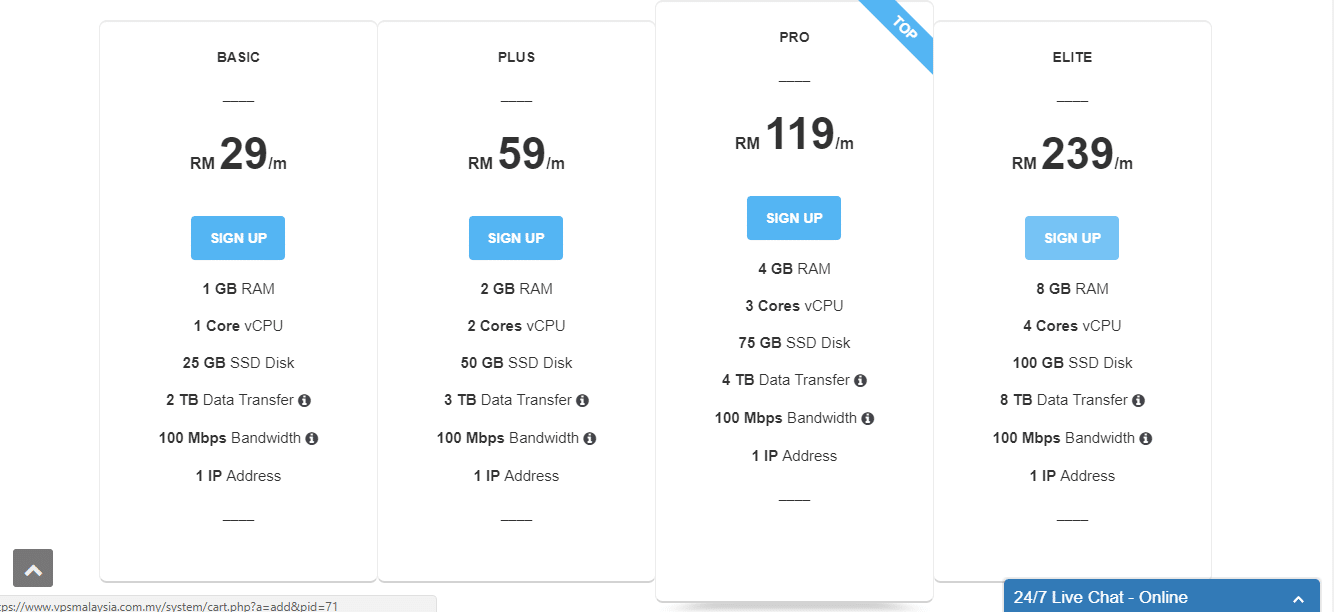Click the info icon beside Basic plan Data Transfer
1334x612 pixels.
(x=304, y=400)
